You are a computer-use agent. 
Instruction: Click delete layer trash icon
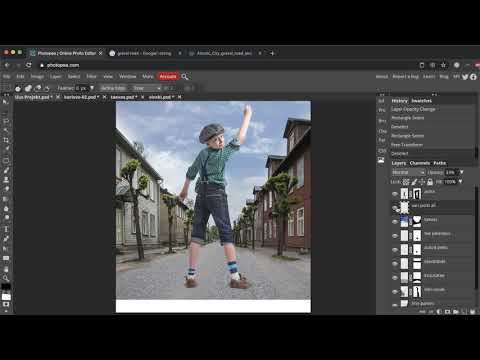point(472,312)
